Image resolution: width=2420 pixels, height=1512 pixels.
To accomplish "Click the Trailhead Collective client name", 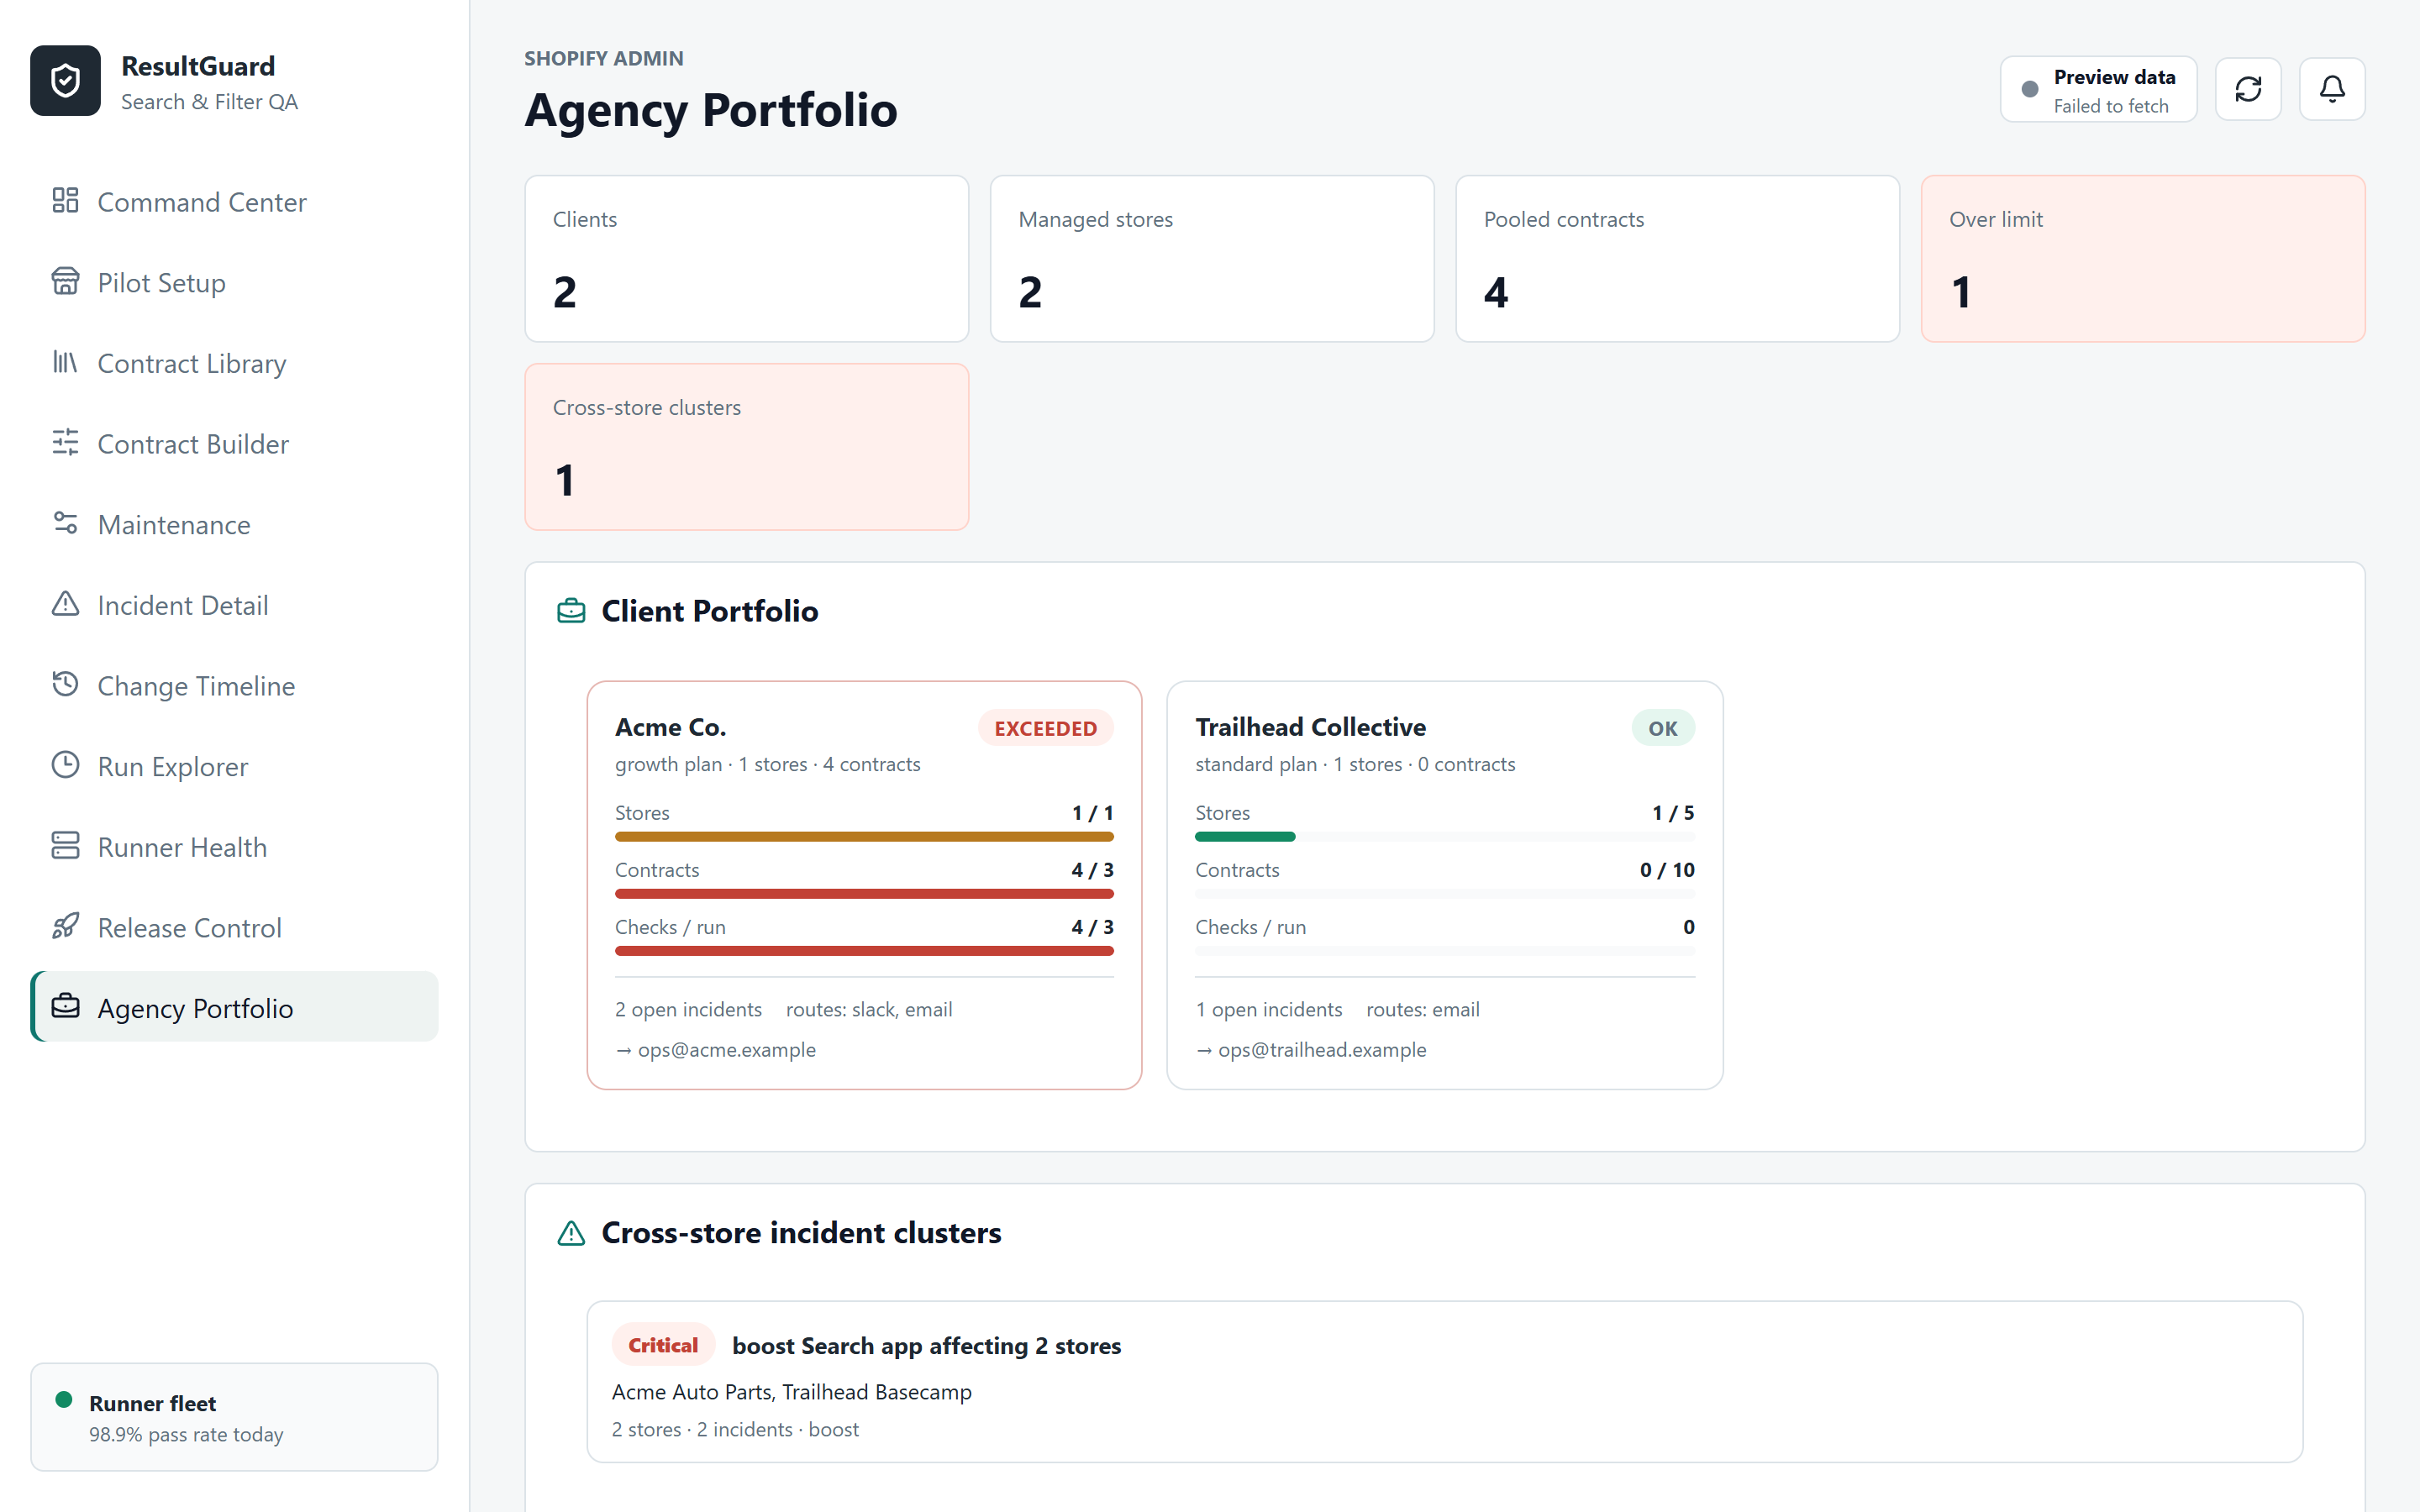I will pos(1311,727).
